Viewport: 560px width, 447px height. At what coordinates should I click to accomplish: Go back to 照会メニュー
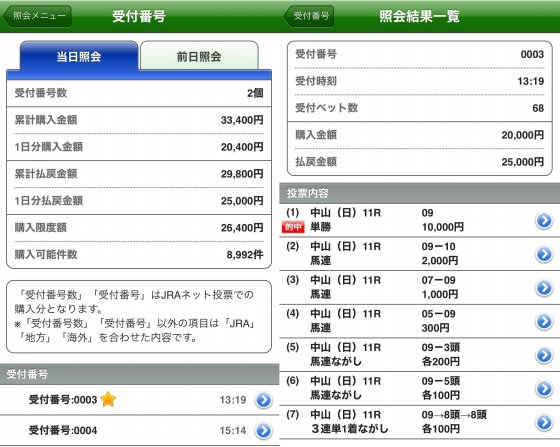(x=37, y=16)
